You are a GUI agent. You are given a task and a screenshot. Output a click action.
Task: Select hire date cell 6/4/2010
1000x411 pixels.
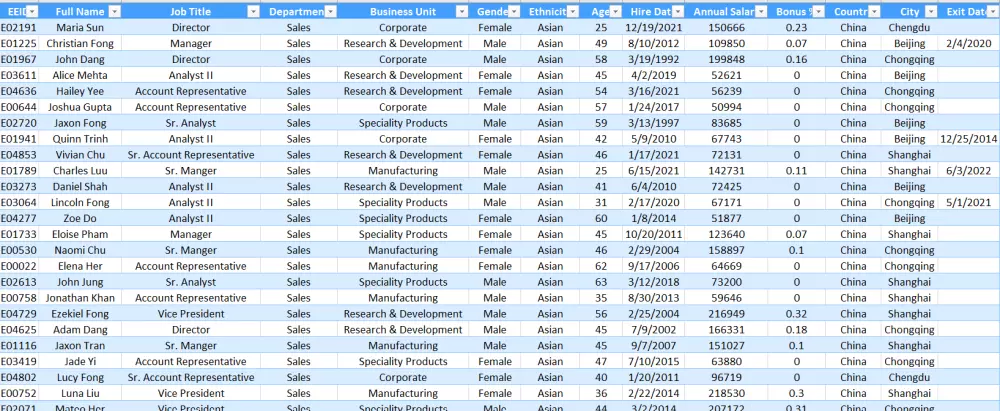pyautogui.click(x=654, y=187)
